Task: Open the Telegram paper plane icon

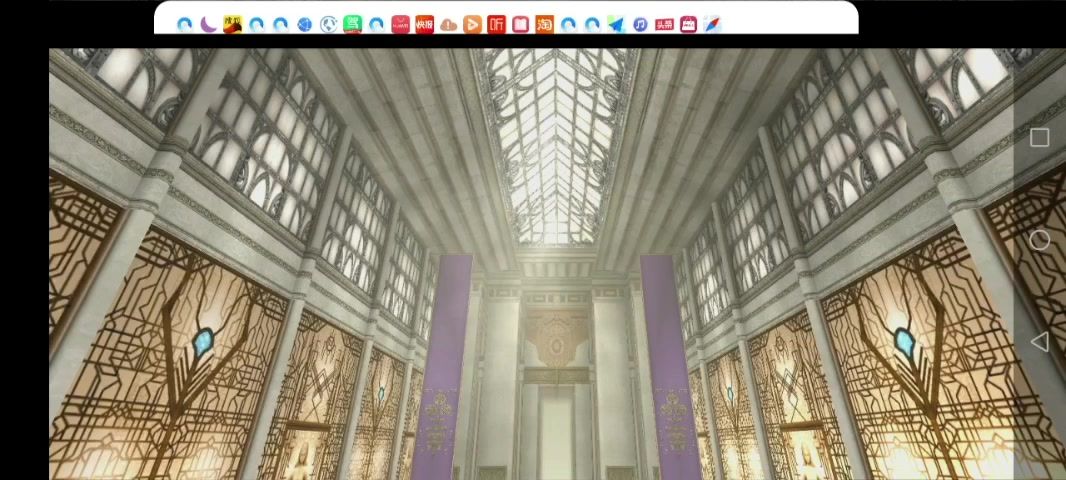Action: pyautogui.click(x=616, y=24)
